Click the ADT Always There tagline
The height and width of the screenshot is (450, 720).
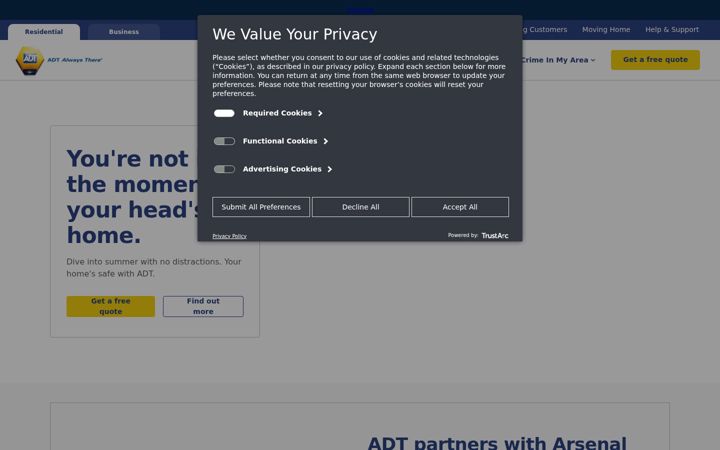point(75,60)
